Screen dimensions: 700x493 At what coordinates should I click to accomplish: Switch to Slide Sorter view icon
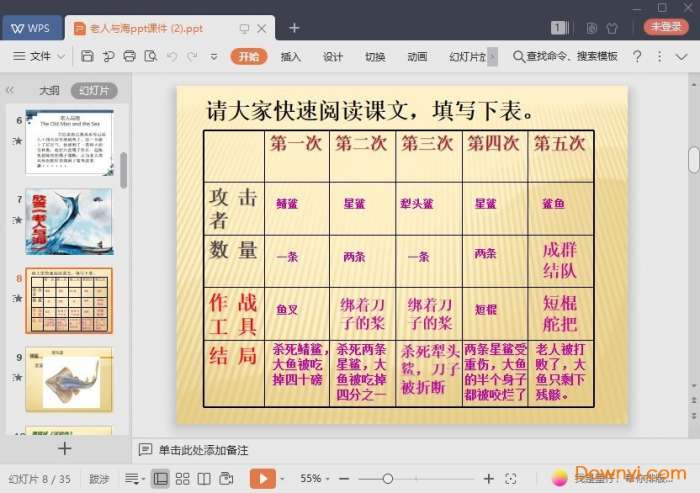(x=182, y=479)
